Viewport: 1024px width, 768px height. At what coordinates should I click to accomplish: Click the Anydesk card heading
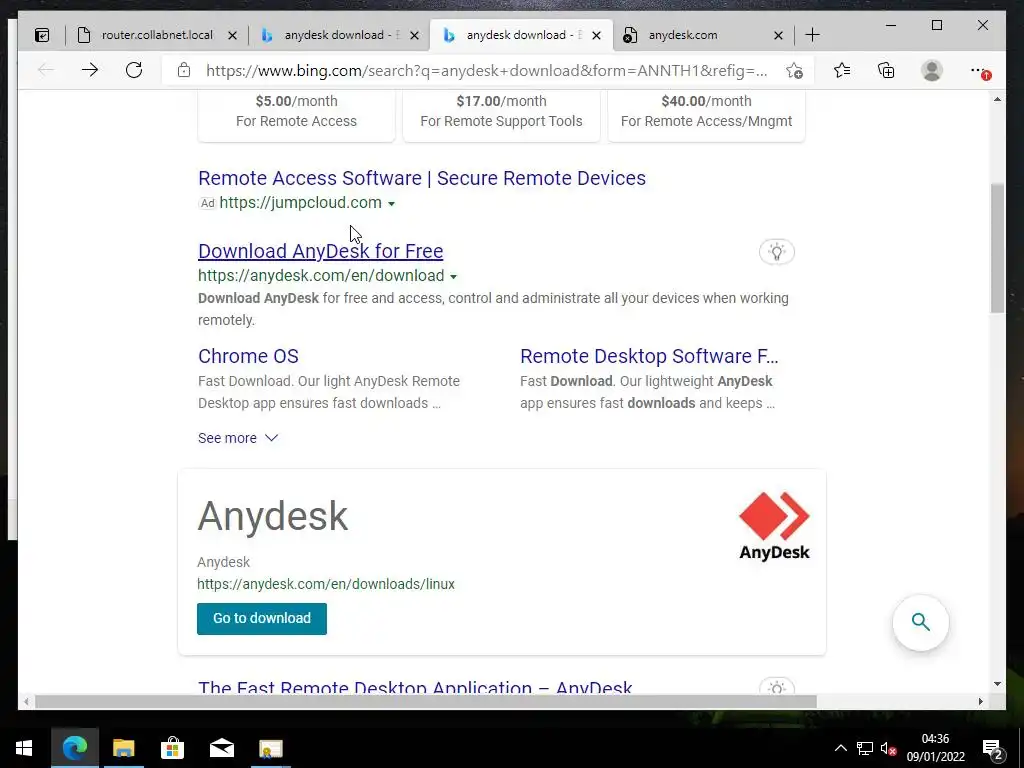click(x=273, y=517)
